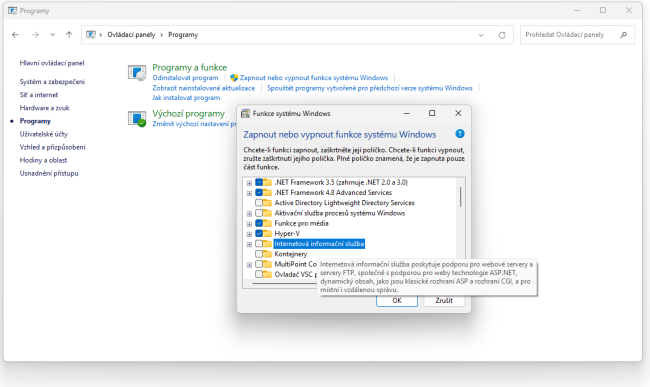Click the Hyper-V folder icon
The height and width of the screenshot is (387, 650).
tap(267, 233)
